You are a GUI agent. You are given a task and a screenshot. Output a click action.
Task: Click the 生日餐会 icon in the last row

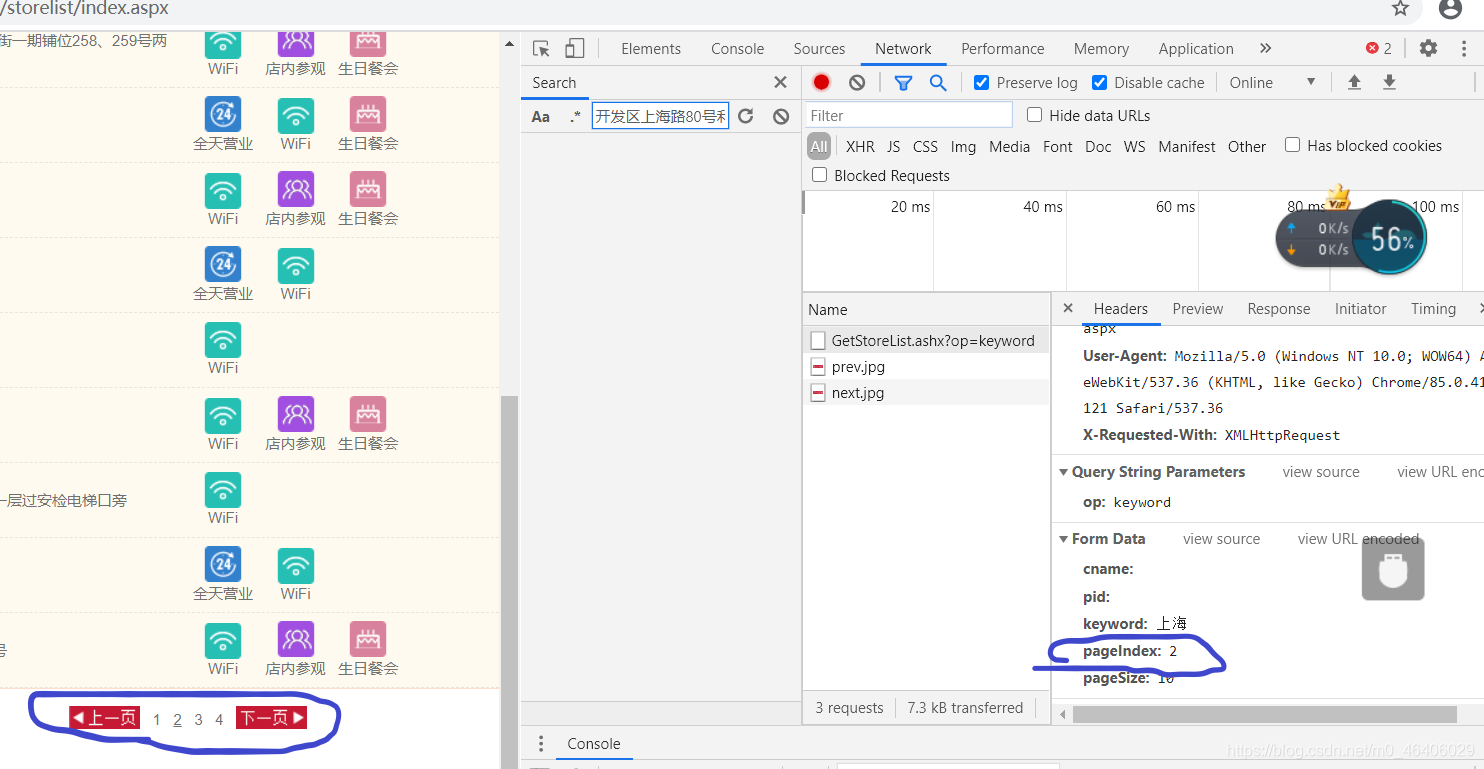tap(368, 640)
